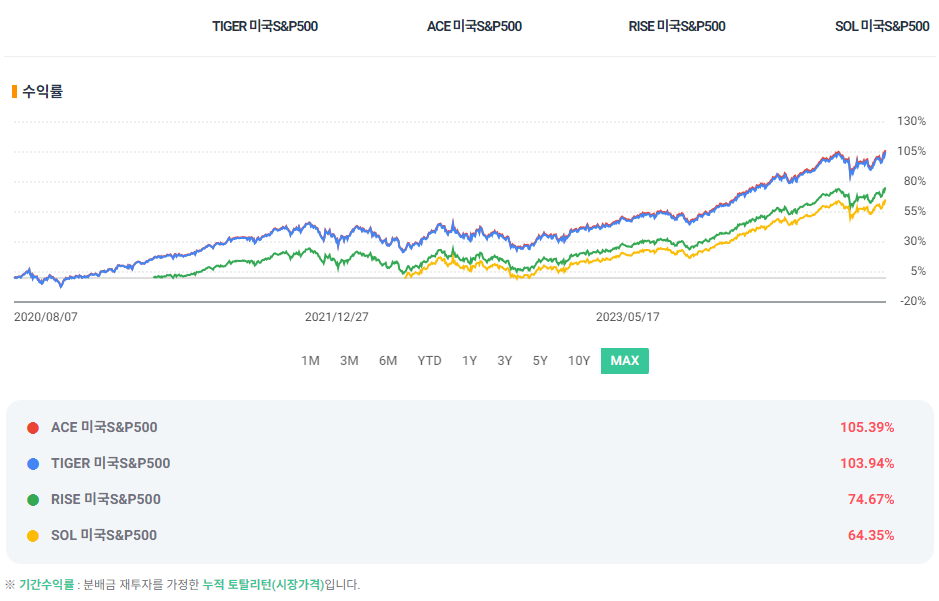Click the highlighted MAX period button
This screenshot has width=939, height=601.
point(625,361)
